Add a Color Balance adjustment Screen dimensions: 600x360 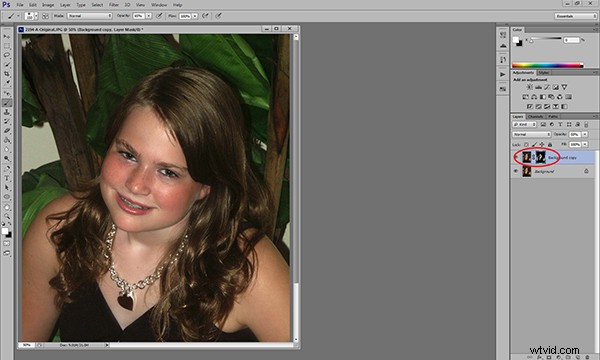[x=534, y=97]
